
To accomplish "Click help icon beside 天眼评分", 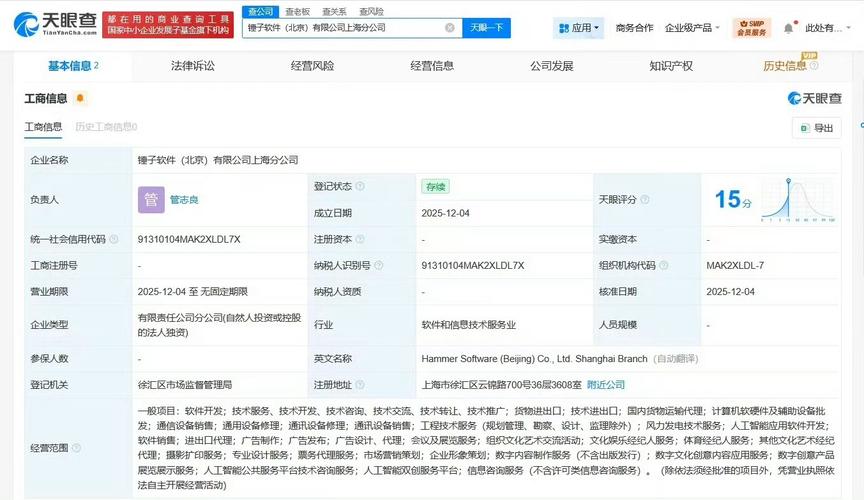I will [x=645, y=200].
